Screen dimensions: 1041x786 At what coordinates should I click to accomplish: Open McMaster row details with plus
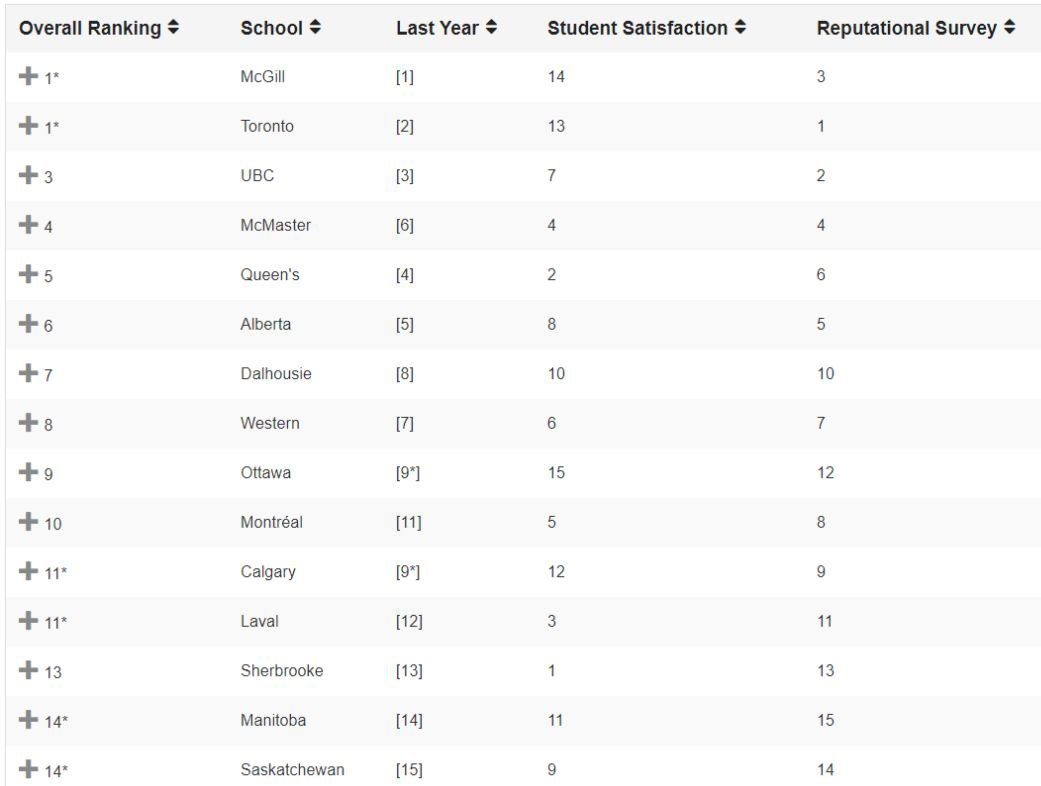pos(28,224)
